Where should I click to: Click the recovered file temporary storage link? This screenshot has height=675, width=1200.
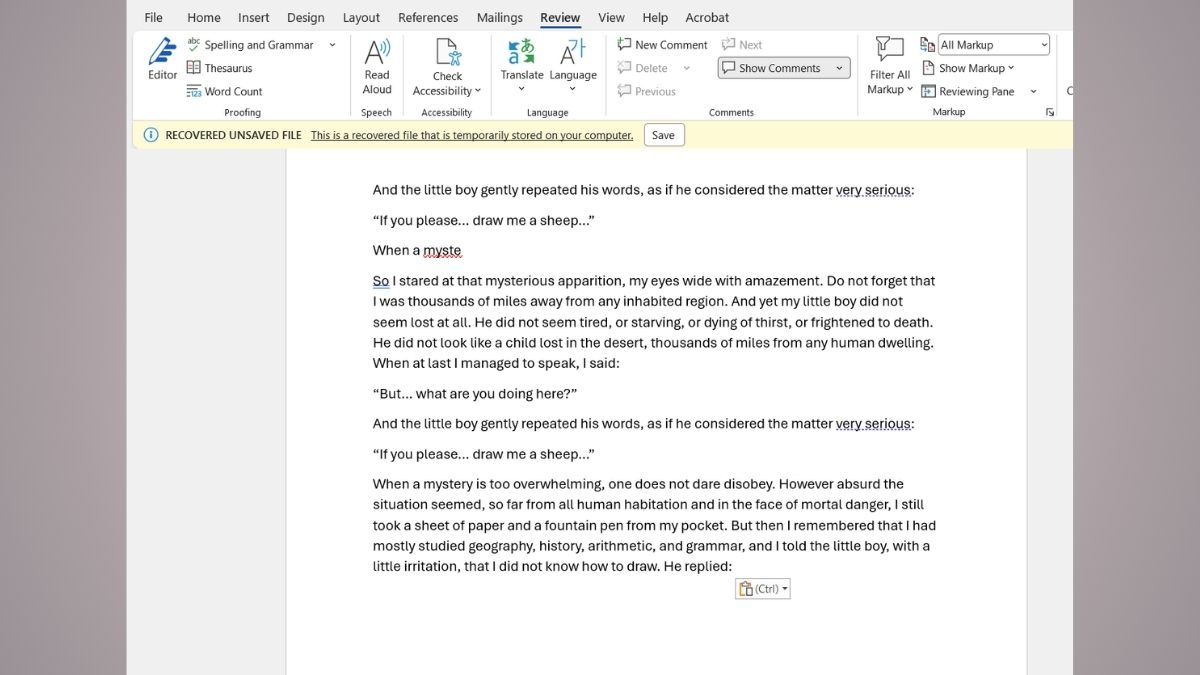(472, 135)
